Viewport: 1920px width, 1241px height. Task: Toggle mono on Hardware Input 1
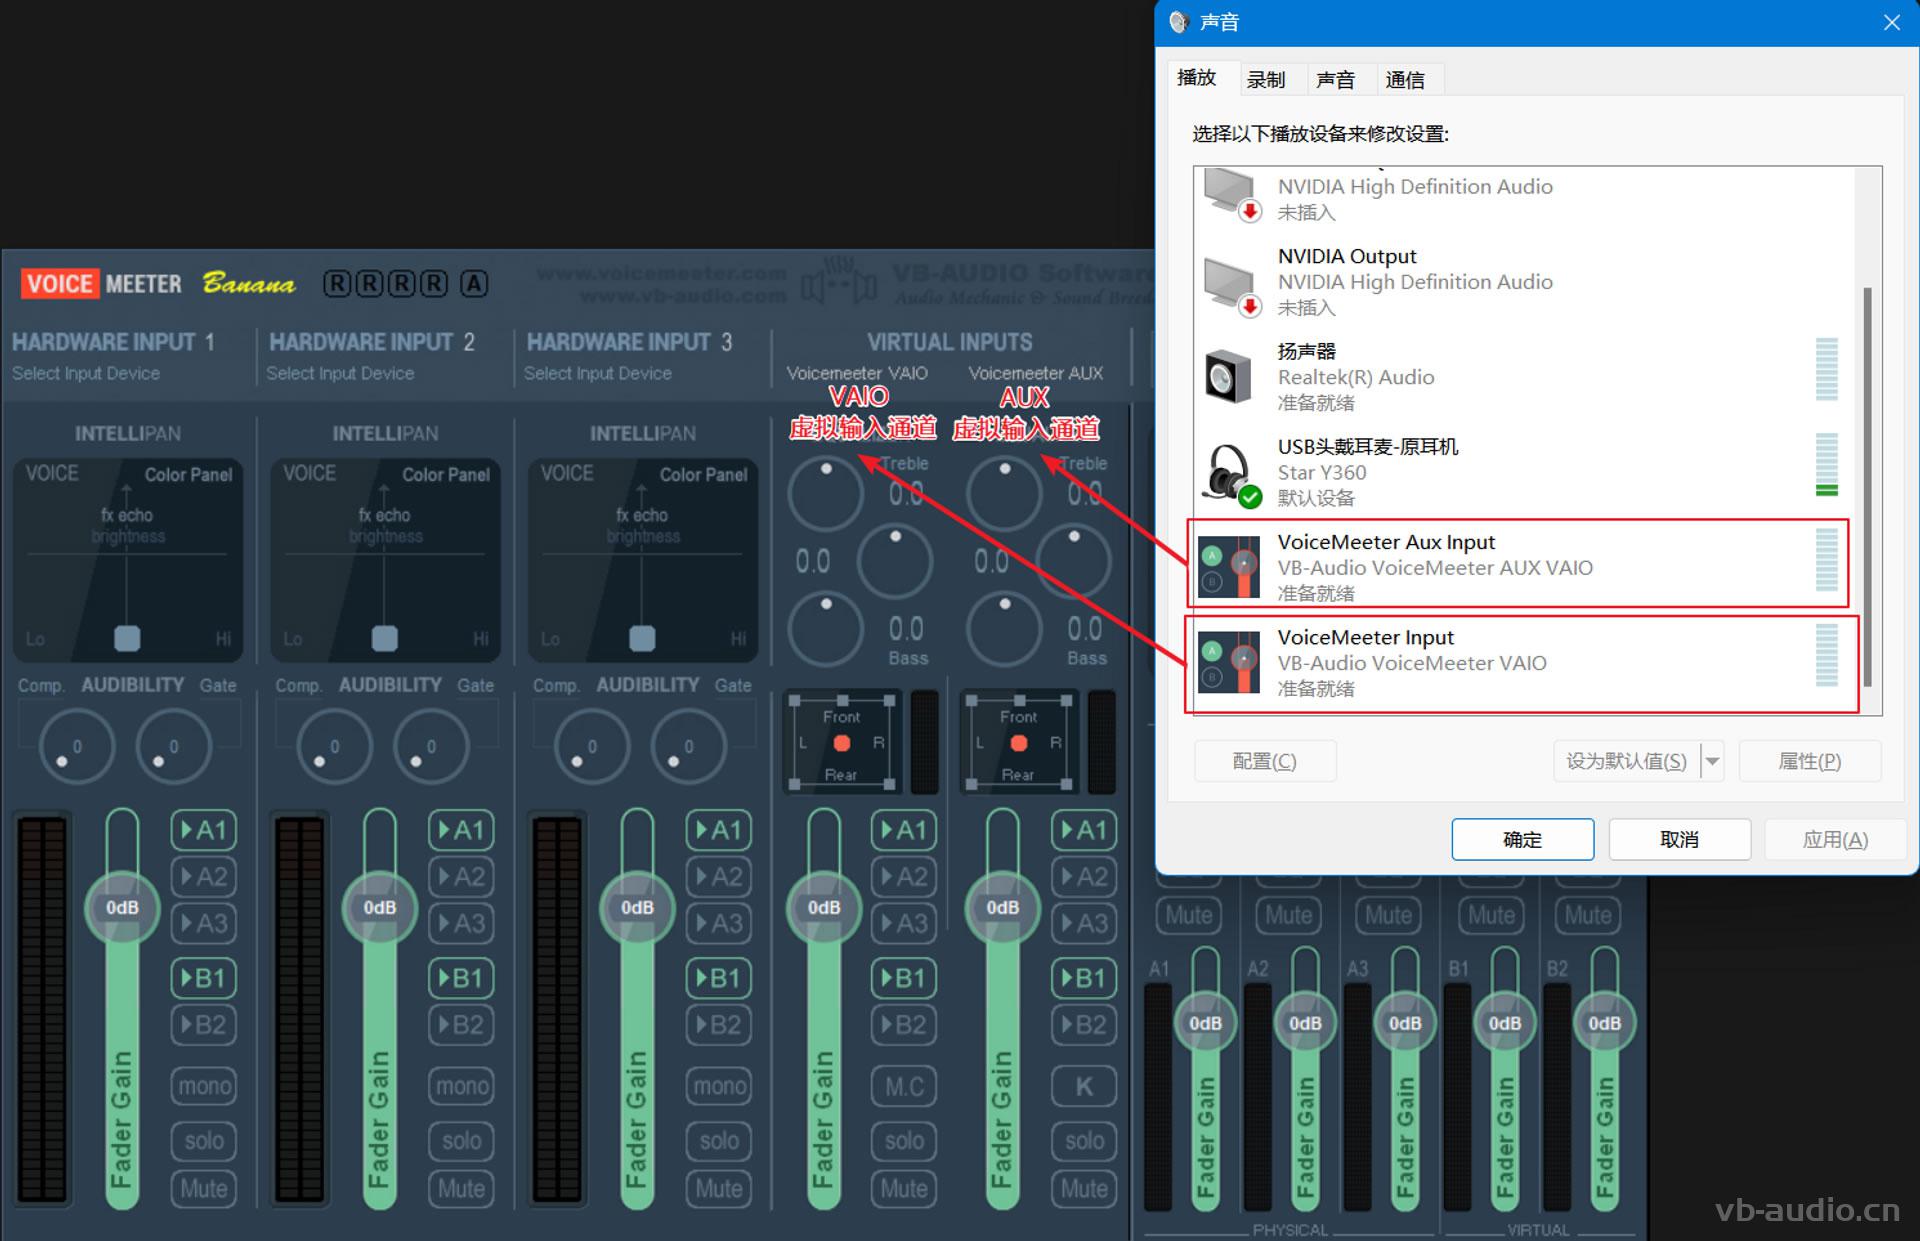click(x=204, y=1086)
